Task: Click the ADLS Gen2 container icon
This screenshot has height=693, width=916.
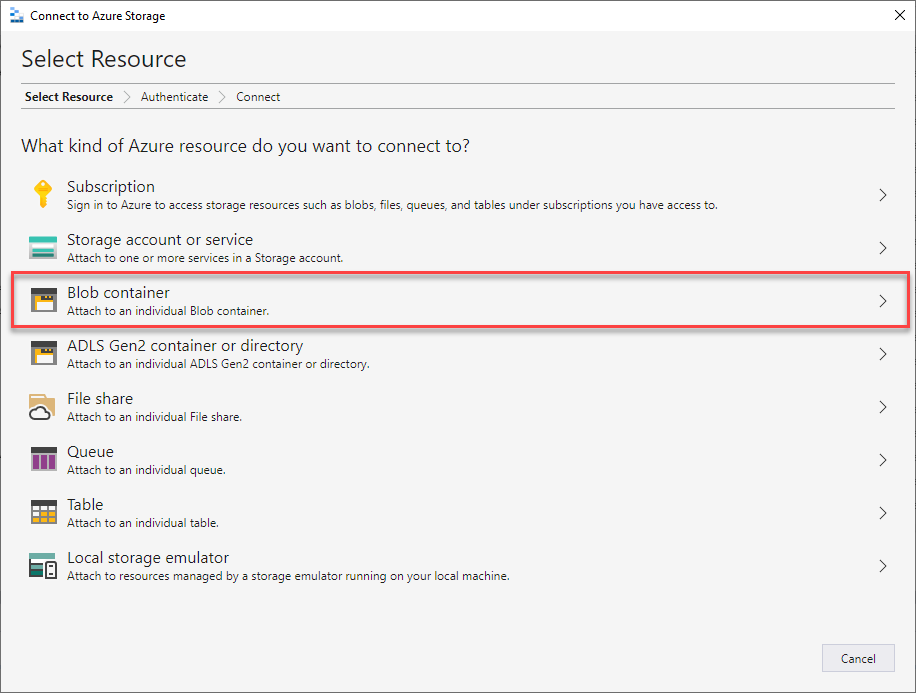Action: (x=43, y=354)
